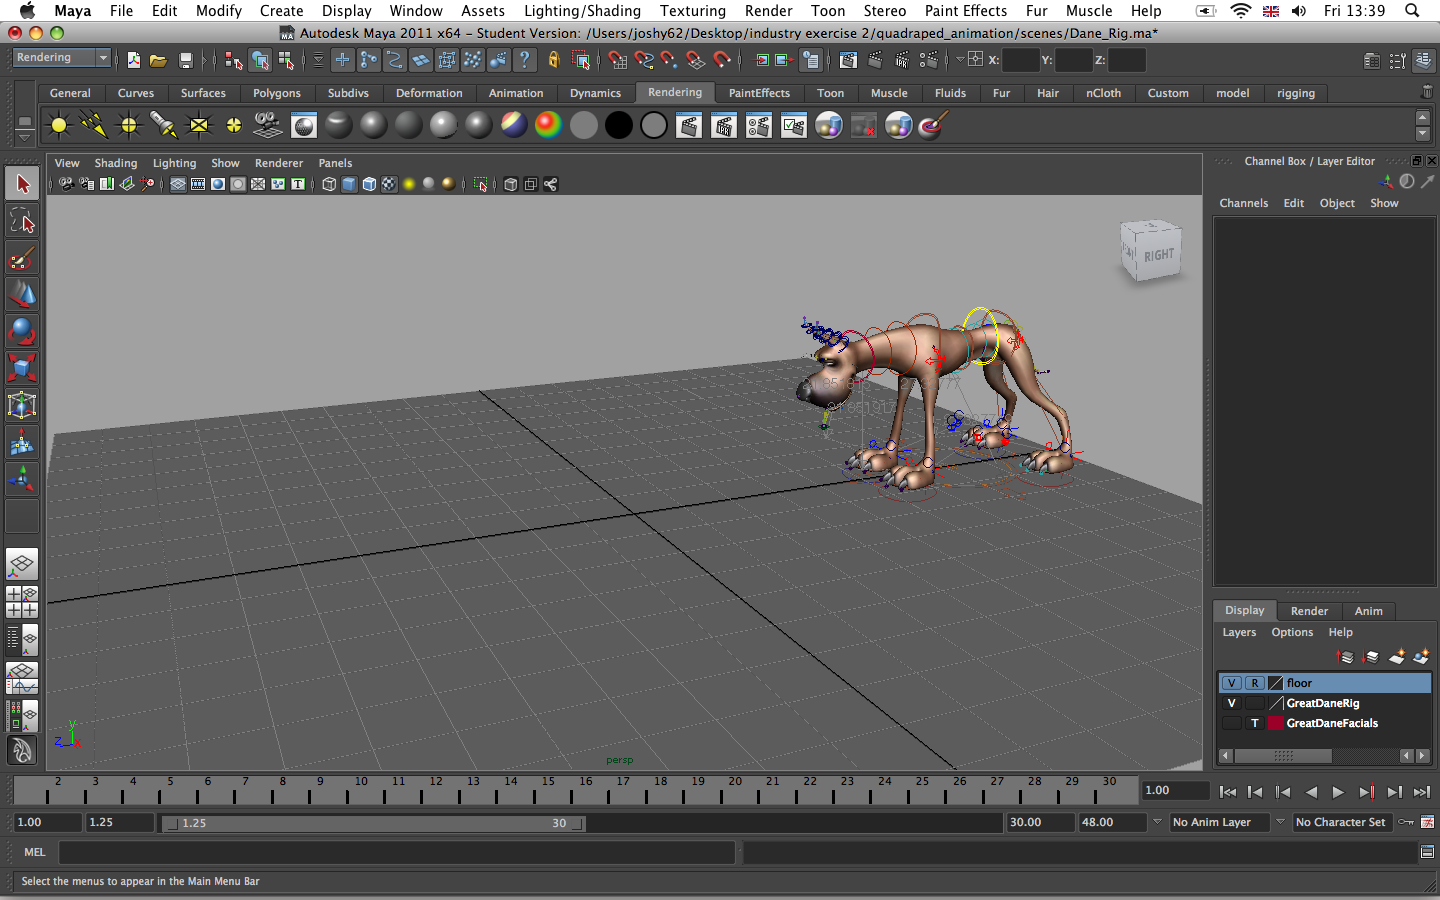
Task: Click the 3D Paint tool shelf icon
Action: (933, 126)
